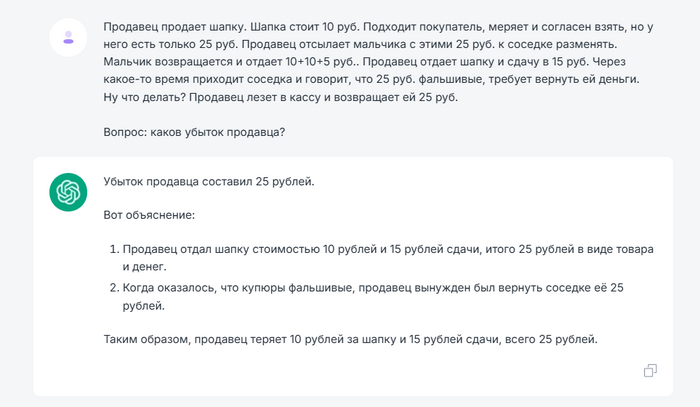Click the answer line "Убыток продавца составил 25 рублей."

(x=208, y=182)
